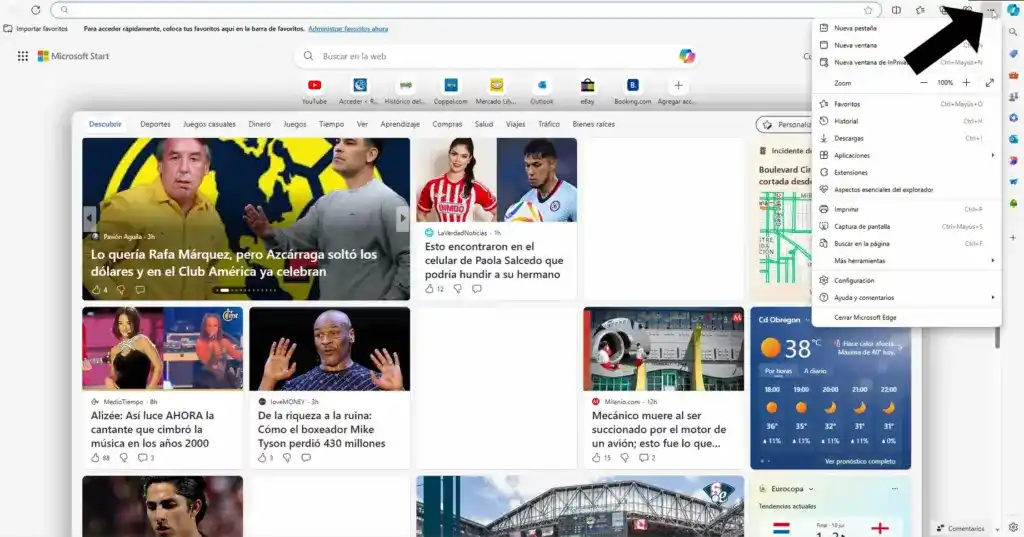Open the Favorites toolbar star-list icon
Image resolution: width=1024 pixels, height=537 pixels.
[920, 10]
